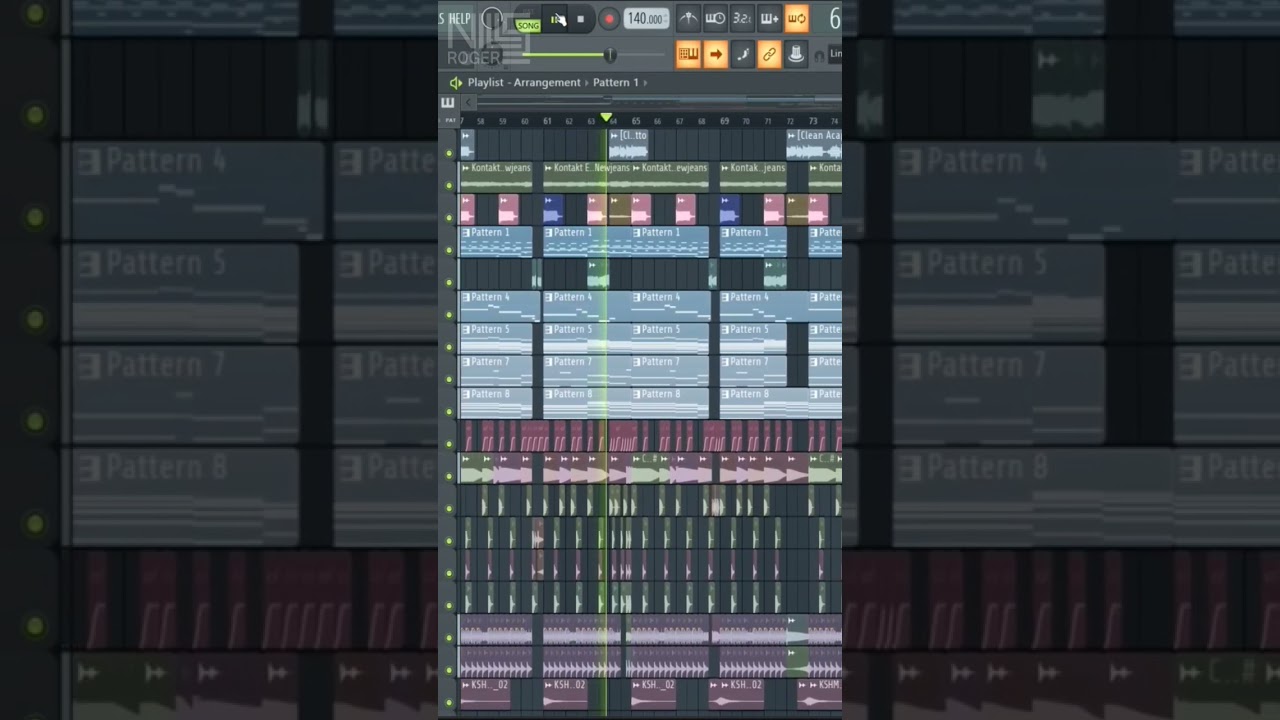The height and width of the screenshot is (720, 1280).
Task: Select the [Cl..tto] audio clip
Action: [628, 144]
